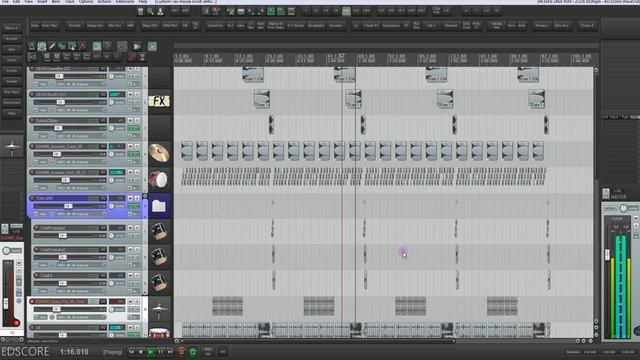Open the Help menu
This screenshot has width=640, height=360.
point(143,2)
